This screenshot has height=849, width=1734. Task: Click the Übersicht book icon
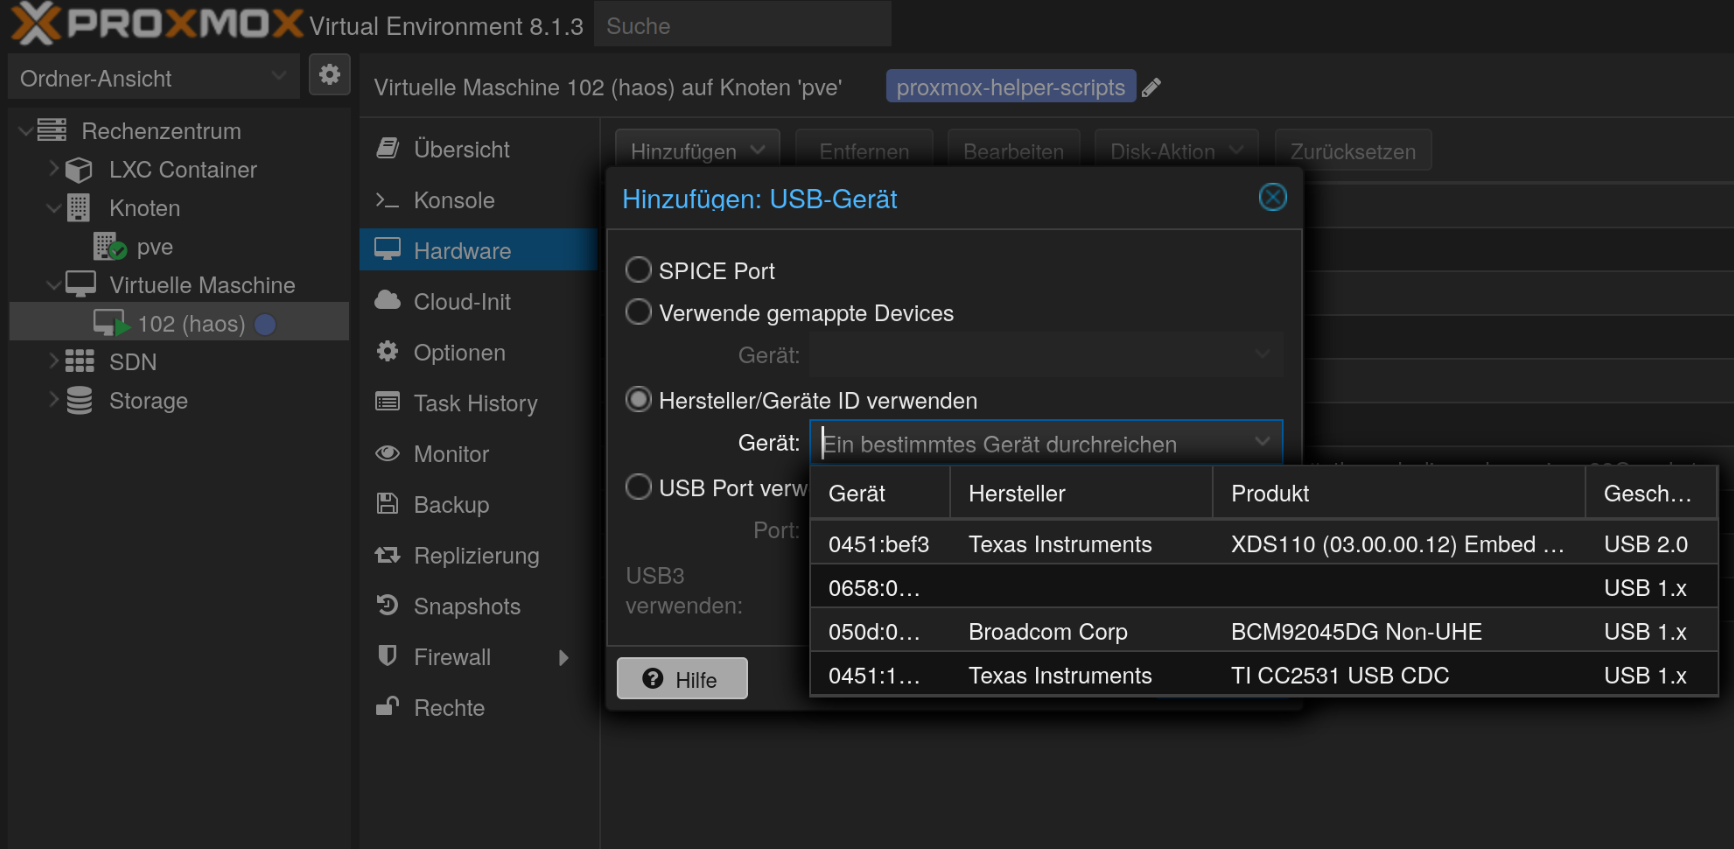click(388, 148)
